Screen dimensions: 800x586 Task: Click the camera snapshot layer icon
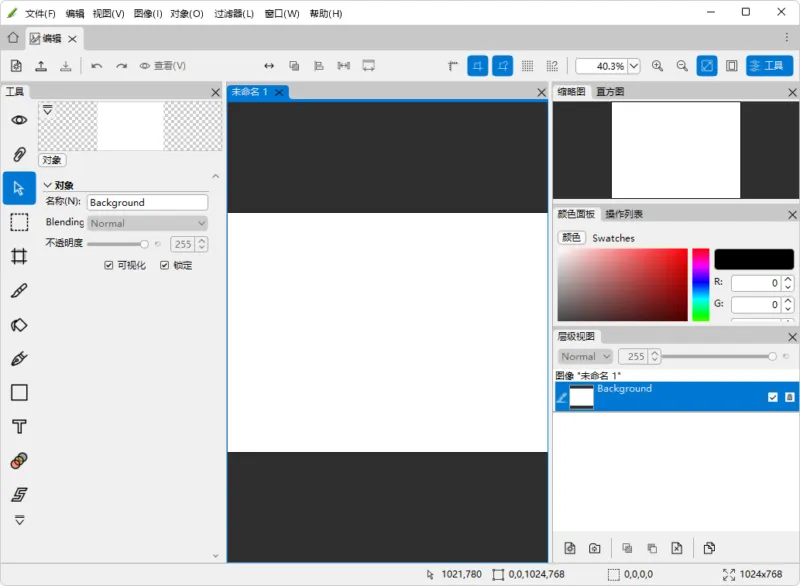pyautogui.click(x=594, y=548)
